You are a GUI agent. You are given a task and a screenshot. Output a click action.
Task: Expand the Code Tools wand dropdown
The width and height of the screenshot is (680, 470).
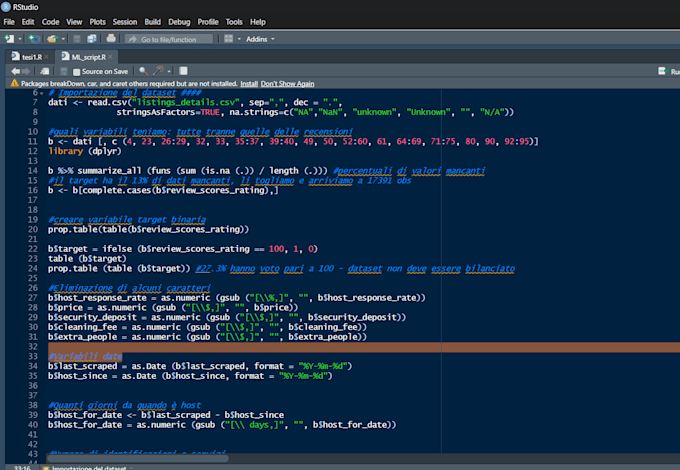(169, 72)
